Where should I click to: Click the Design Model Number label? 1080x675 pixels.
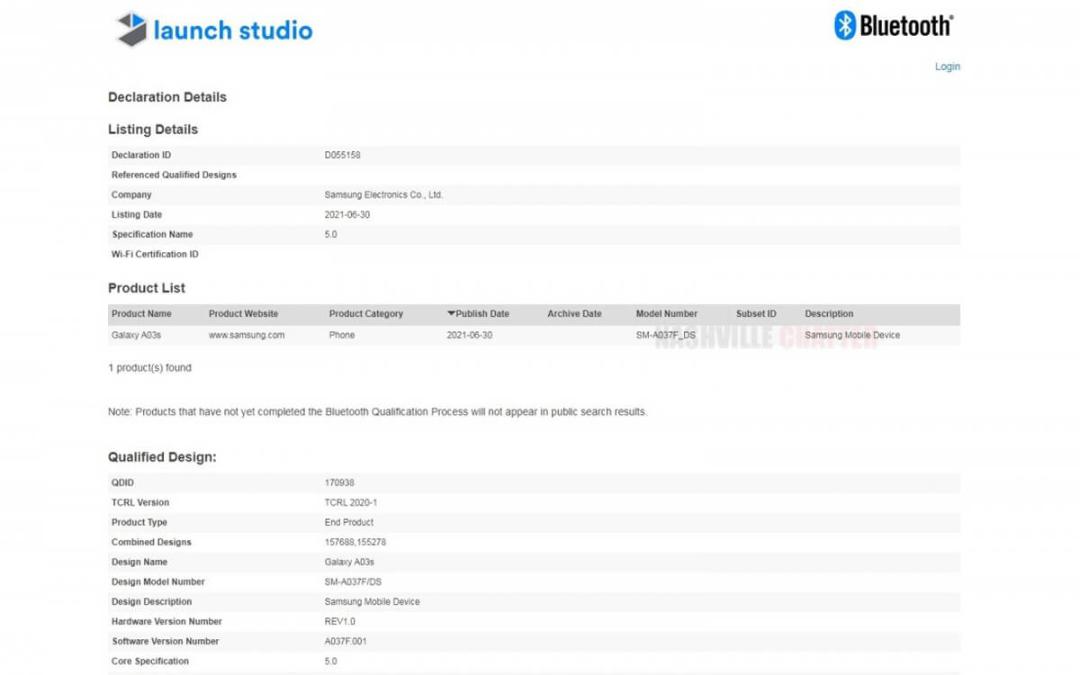click(158, 582)
